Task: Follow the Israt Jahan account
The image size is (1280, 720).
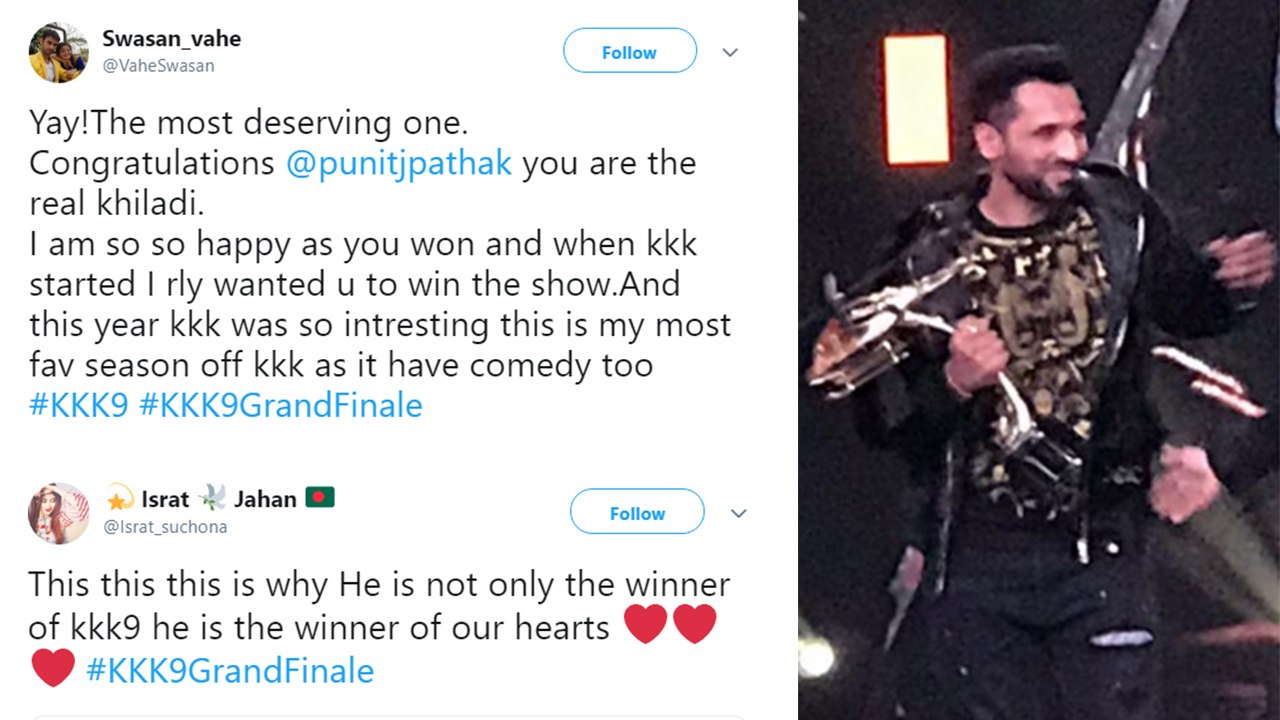Action: click(x=637, y=512)
